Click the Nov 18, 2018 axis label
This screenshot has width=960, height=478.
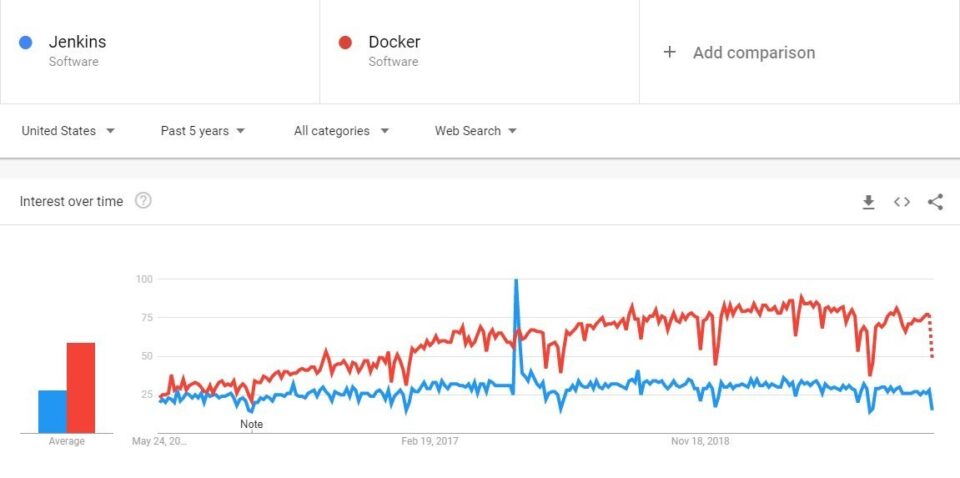700,441
